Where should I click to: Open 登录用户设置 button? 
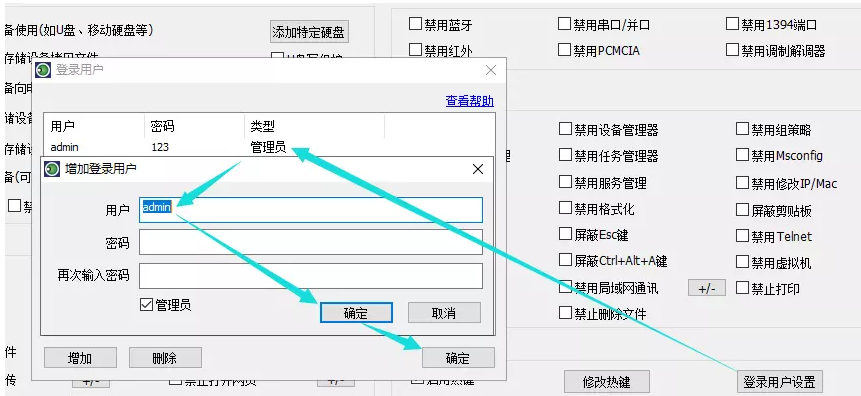779,381
